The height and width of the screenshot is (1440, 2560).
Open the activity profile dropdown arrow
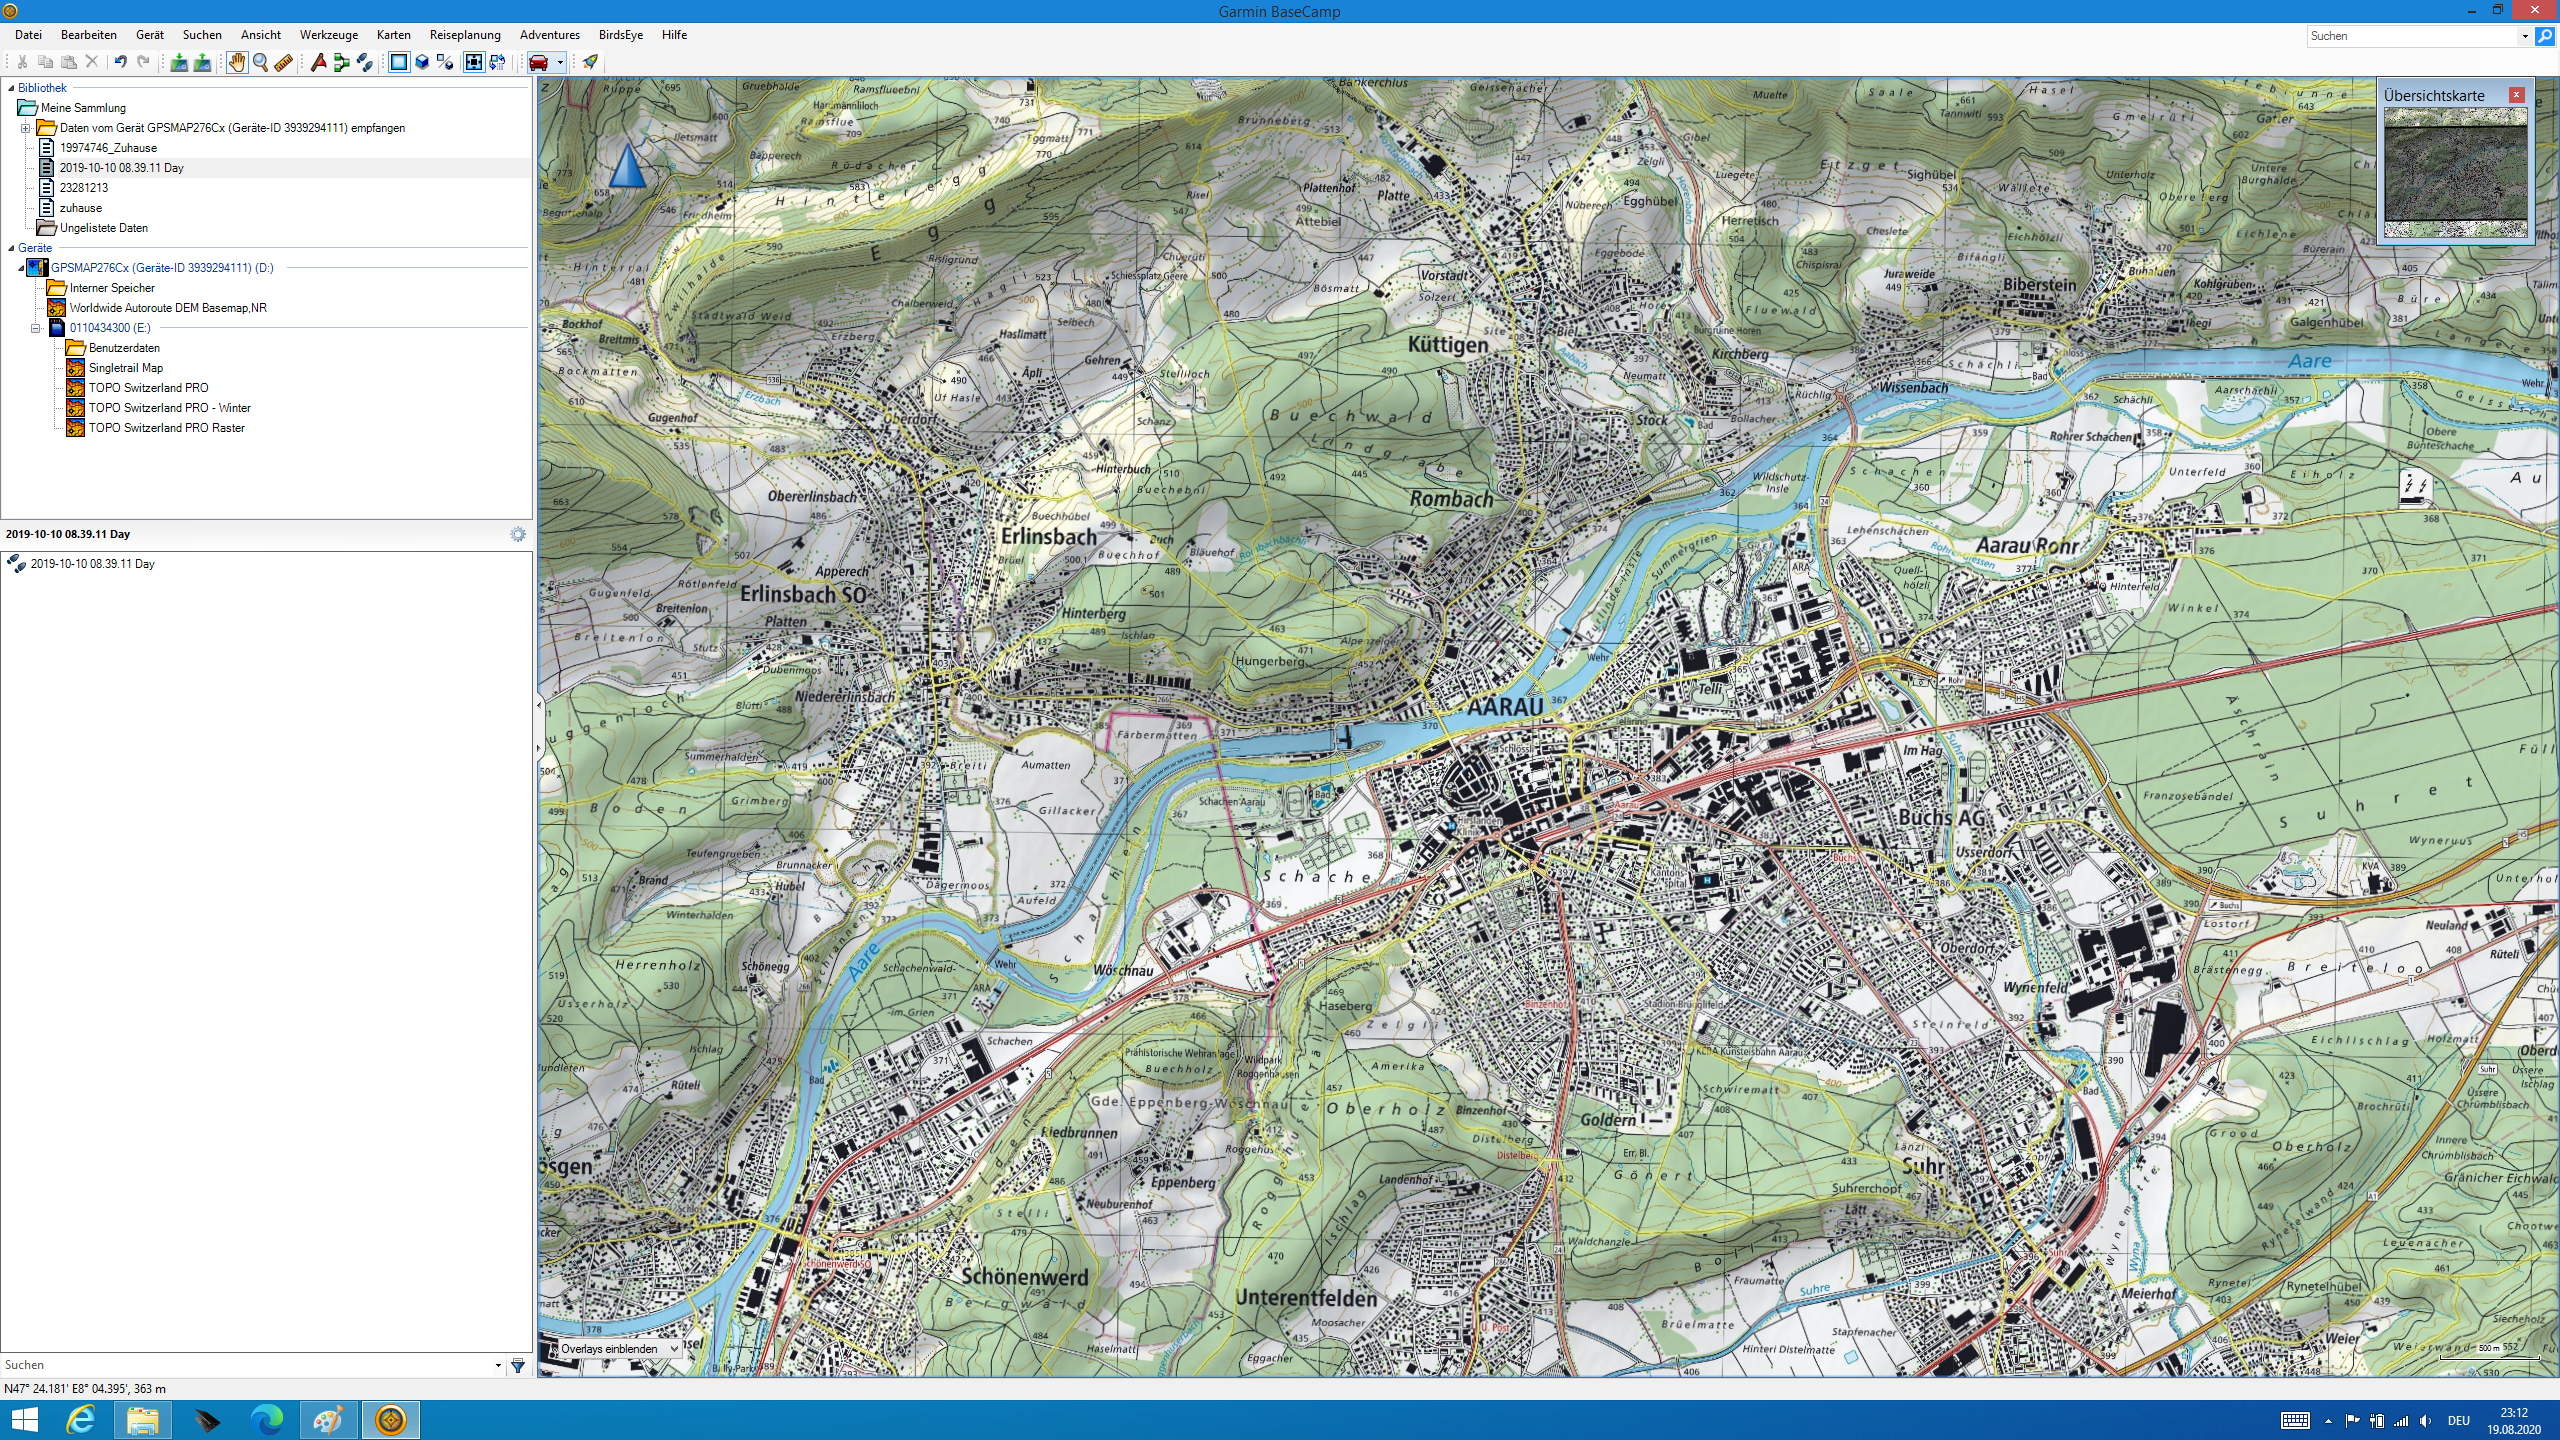click(560, 62)
